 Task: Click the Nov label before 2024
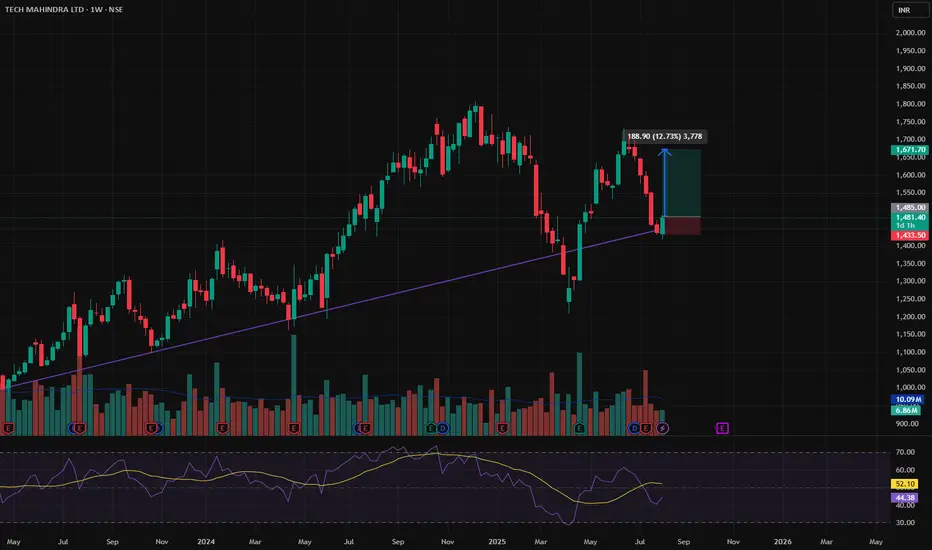pyautogui.click(x=162, y=542)
